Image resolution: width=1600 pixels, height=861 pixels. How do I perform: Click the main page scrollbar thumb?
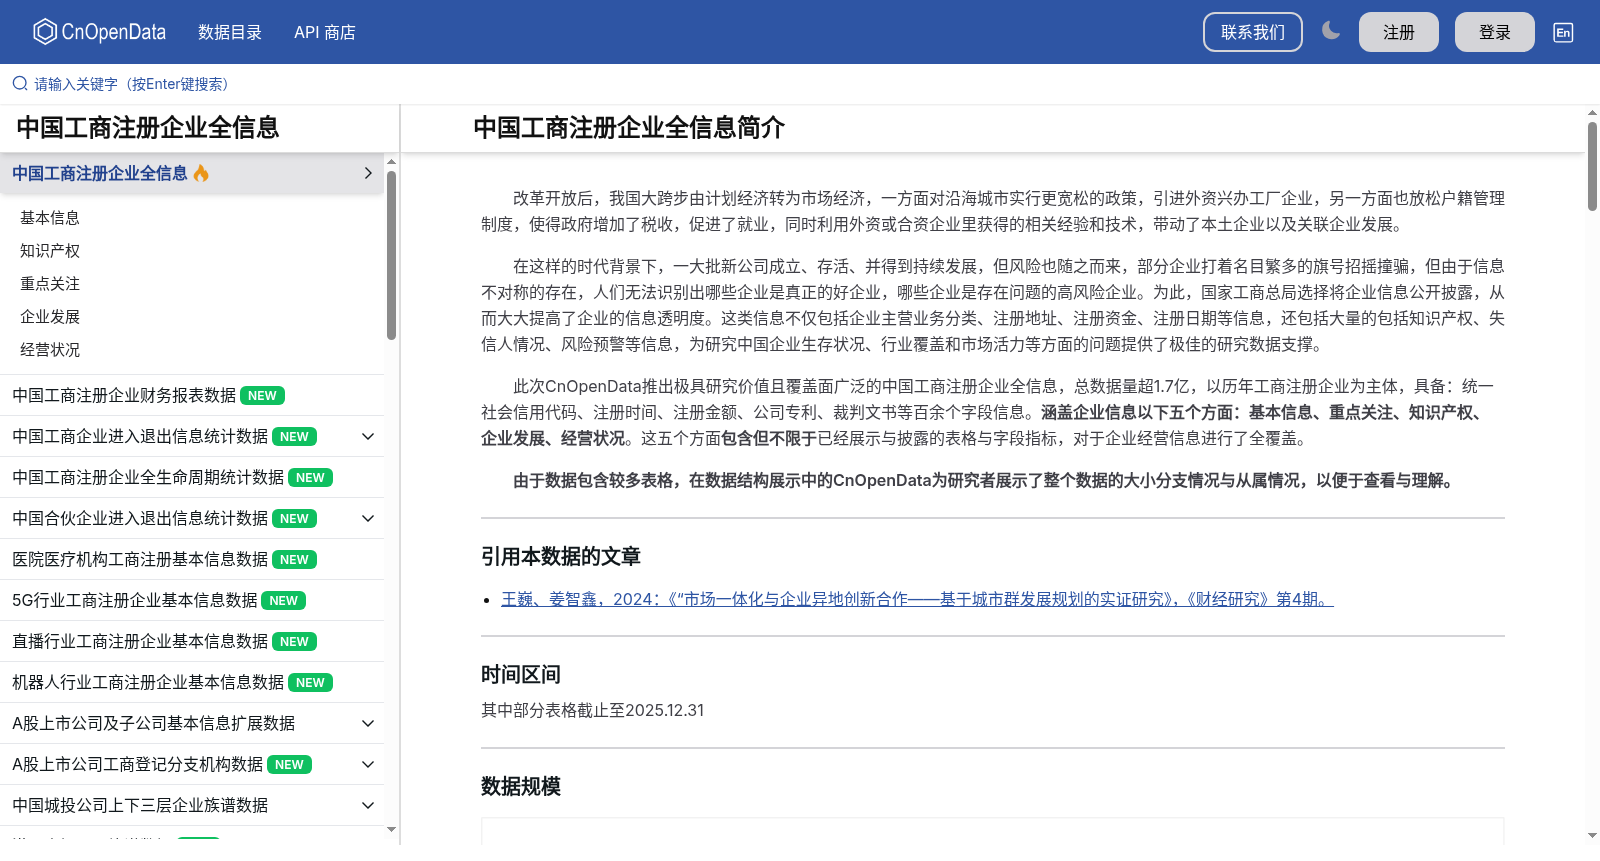pos(1592,166)
